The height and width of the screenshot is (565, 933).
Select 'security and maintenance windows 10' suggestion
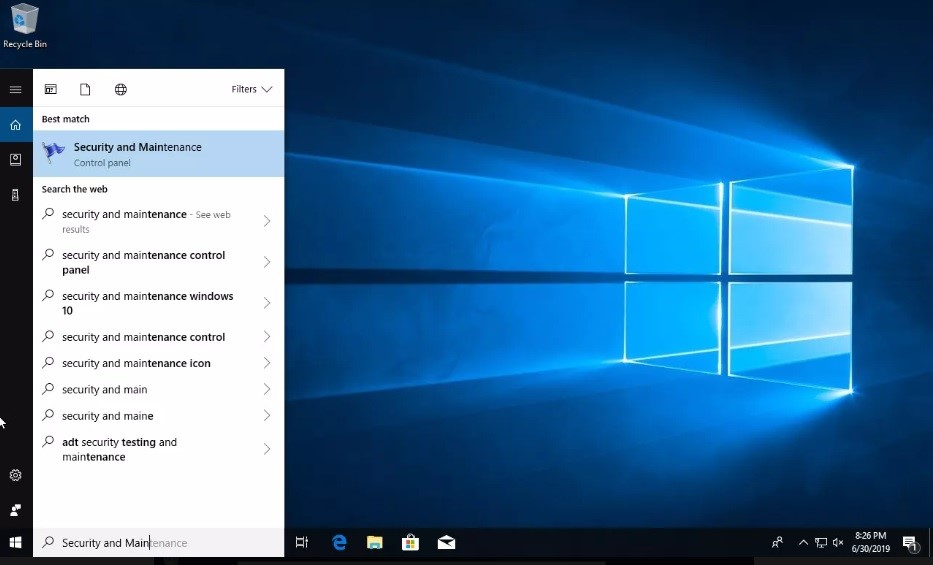pyautogui.click(x=148, y=303)
